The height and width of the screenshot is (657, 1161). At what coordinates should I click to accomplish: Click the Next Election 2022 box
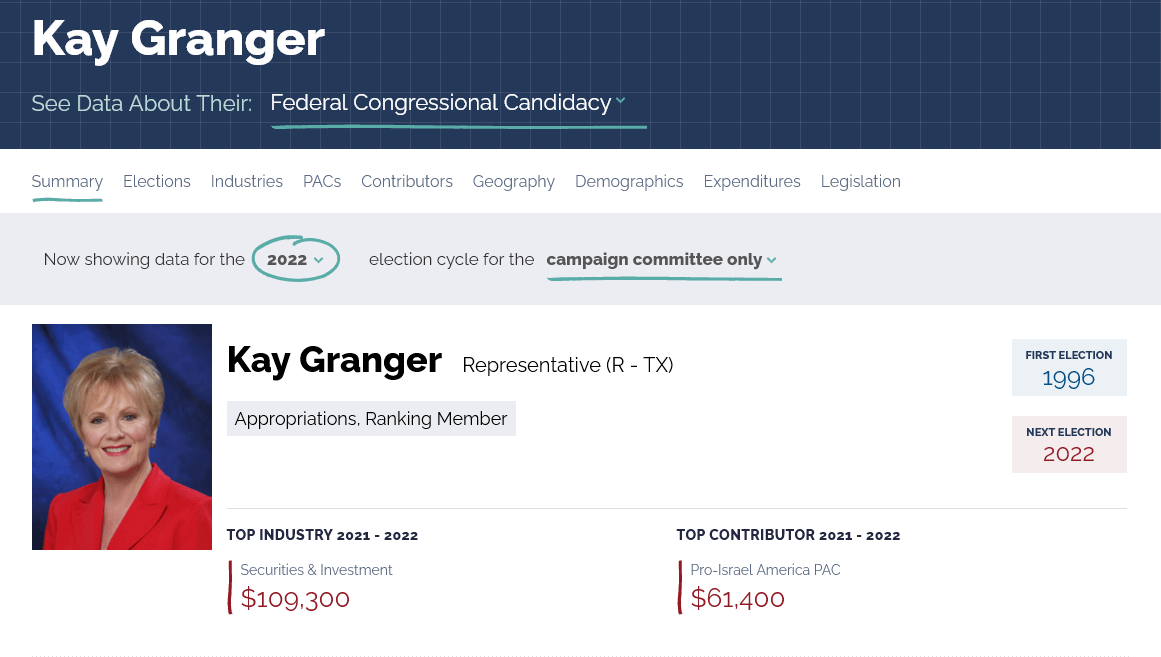coord(1068,444)
